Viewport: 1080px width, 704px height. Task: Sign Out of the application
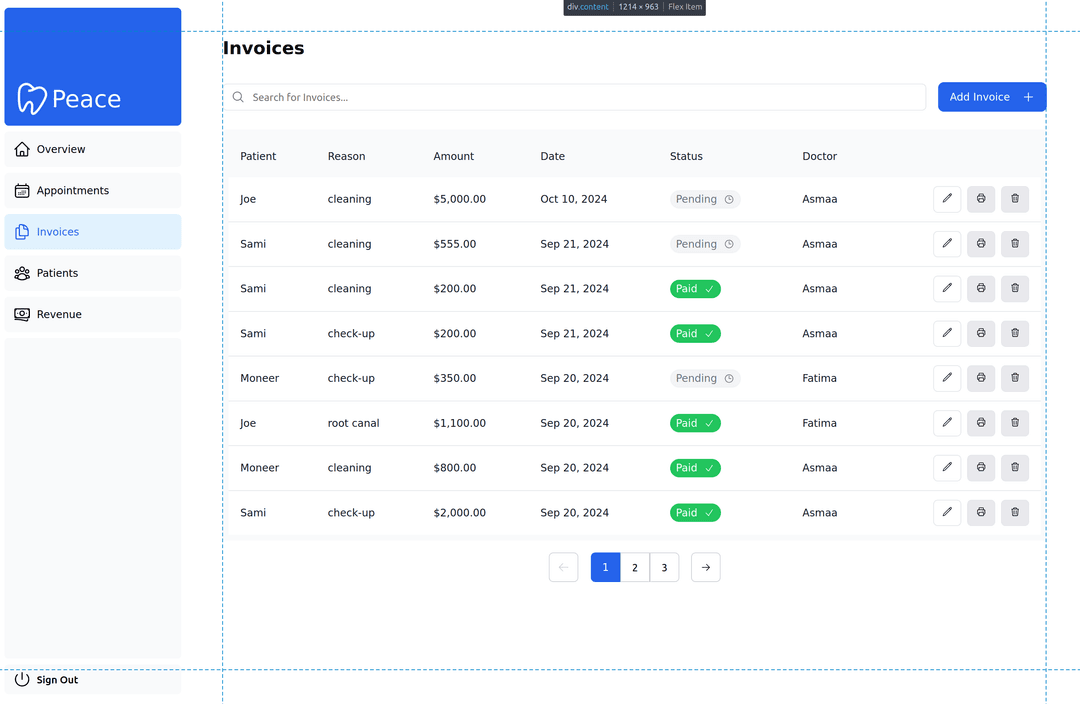[x=93, y=680]
